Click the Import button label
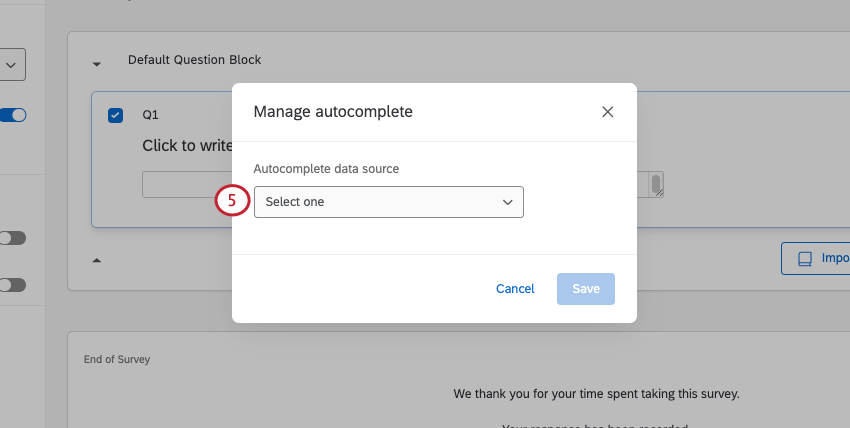Screen dimensions: 850x428 point(835,259)
